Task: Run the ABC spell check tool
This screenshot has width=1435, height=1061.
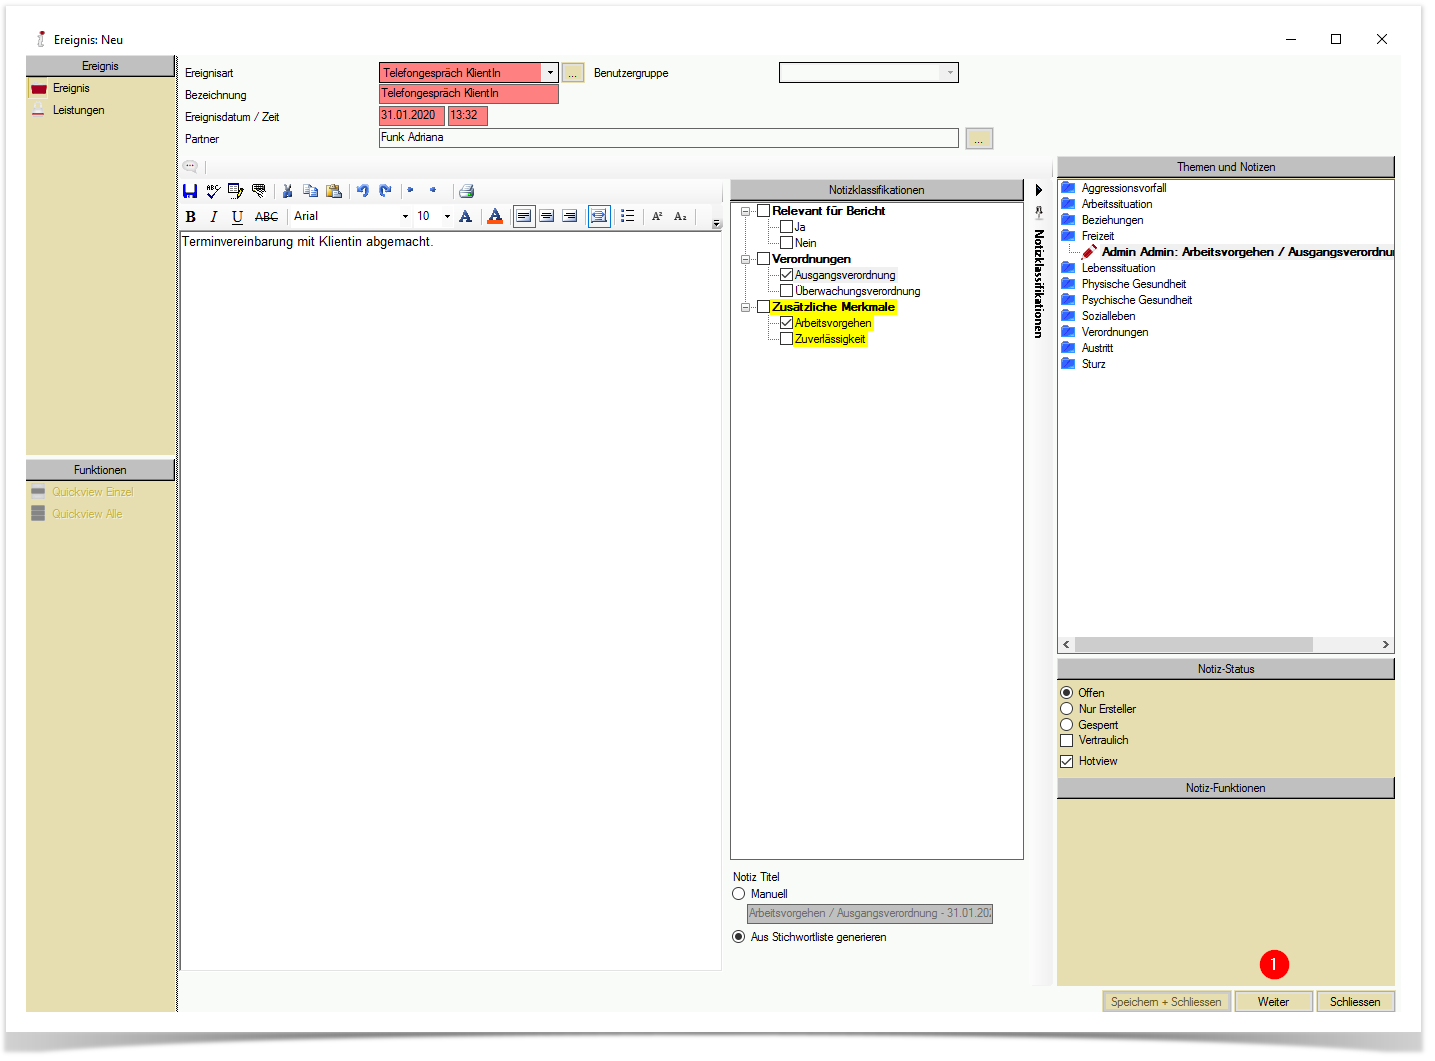Action: pyautogui.click(x=213, y=191)
